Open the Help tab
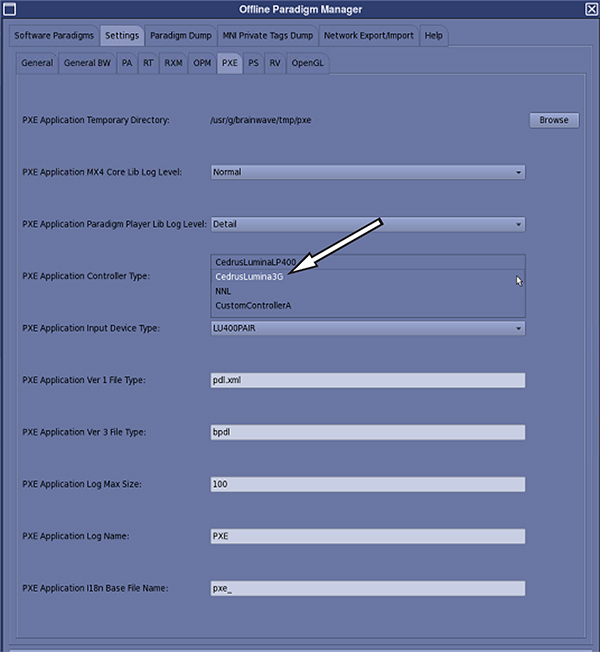The width and height of the screenshot is (600, 652). (433, 36)
